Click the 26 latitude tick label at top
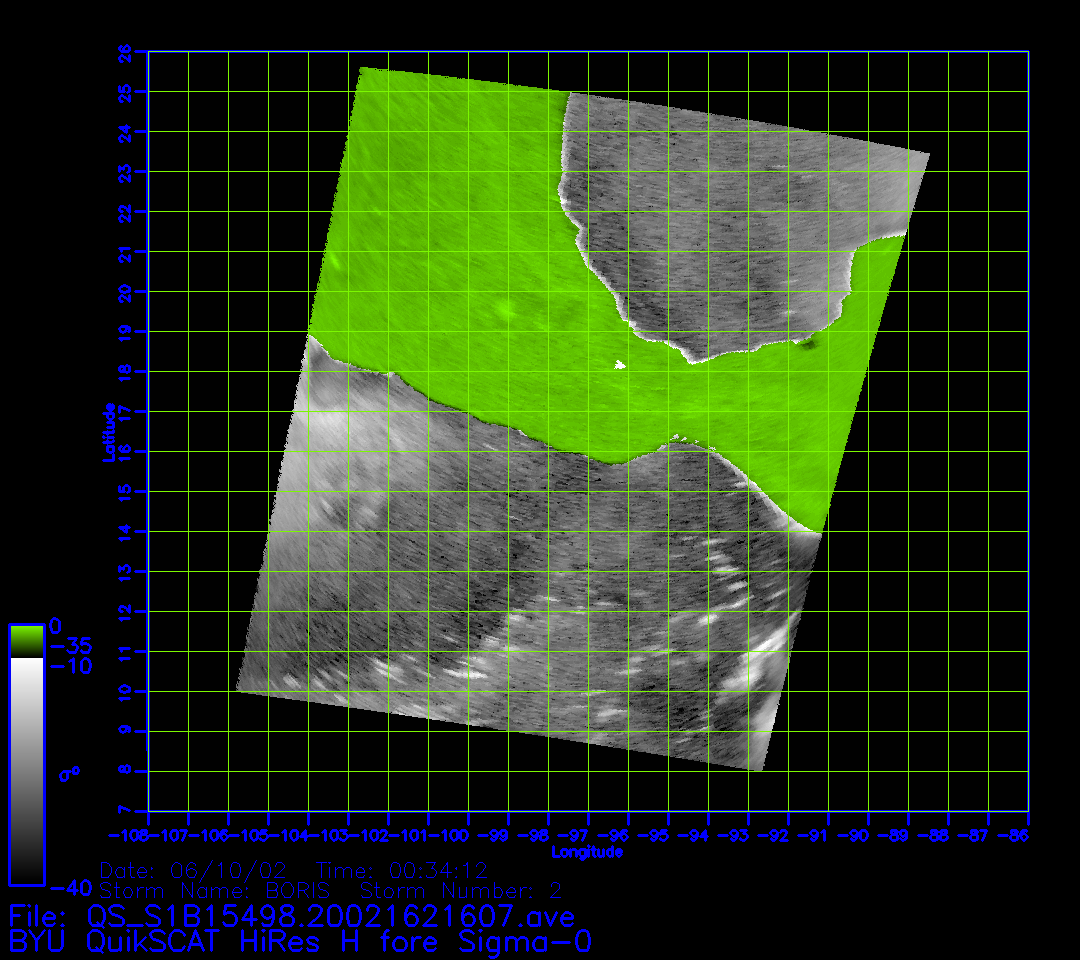1080x960 pixels. (125, 51)
